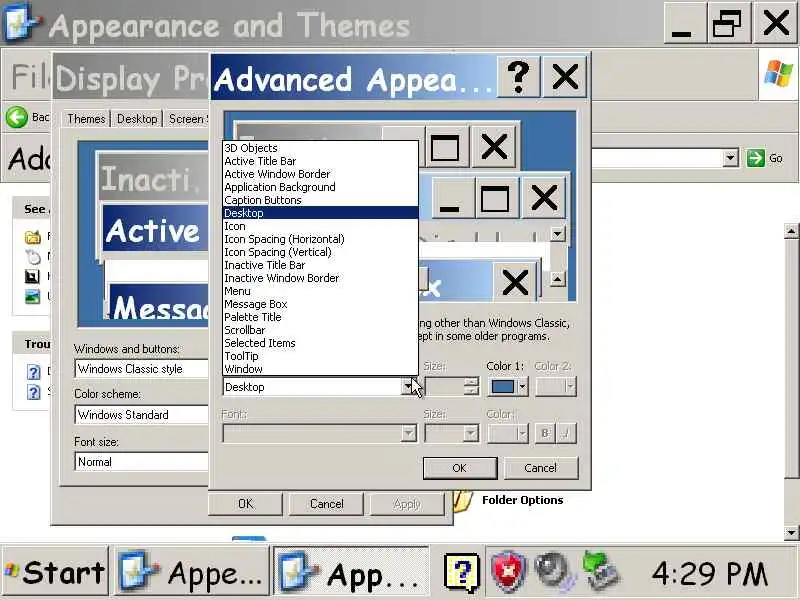Select the Menu entry in the list
800x600 pixels.
(320, 291)
